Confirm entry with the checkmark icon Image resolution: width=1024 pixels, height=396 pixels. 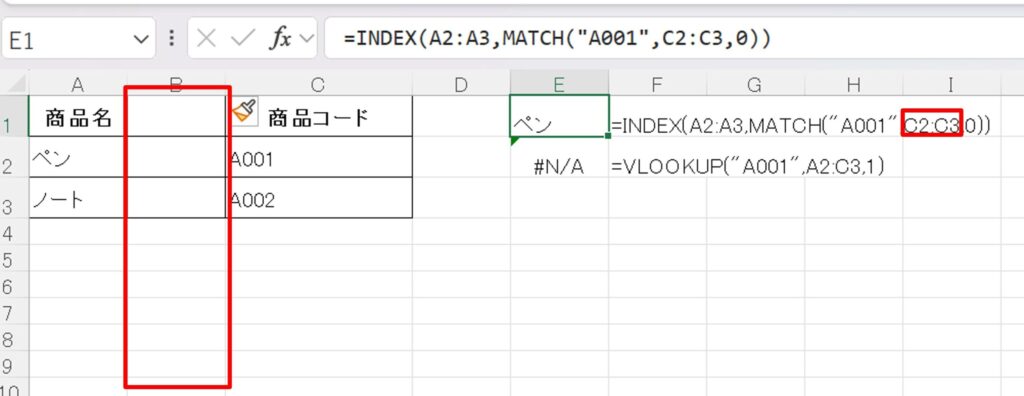tap(243, 39)
